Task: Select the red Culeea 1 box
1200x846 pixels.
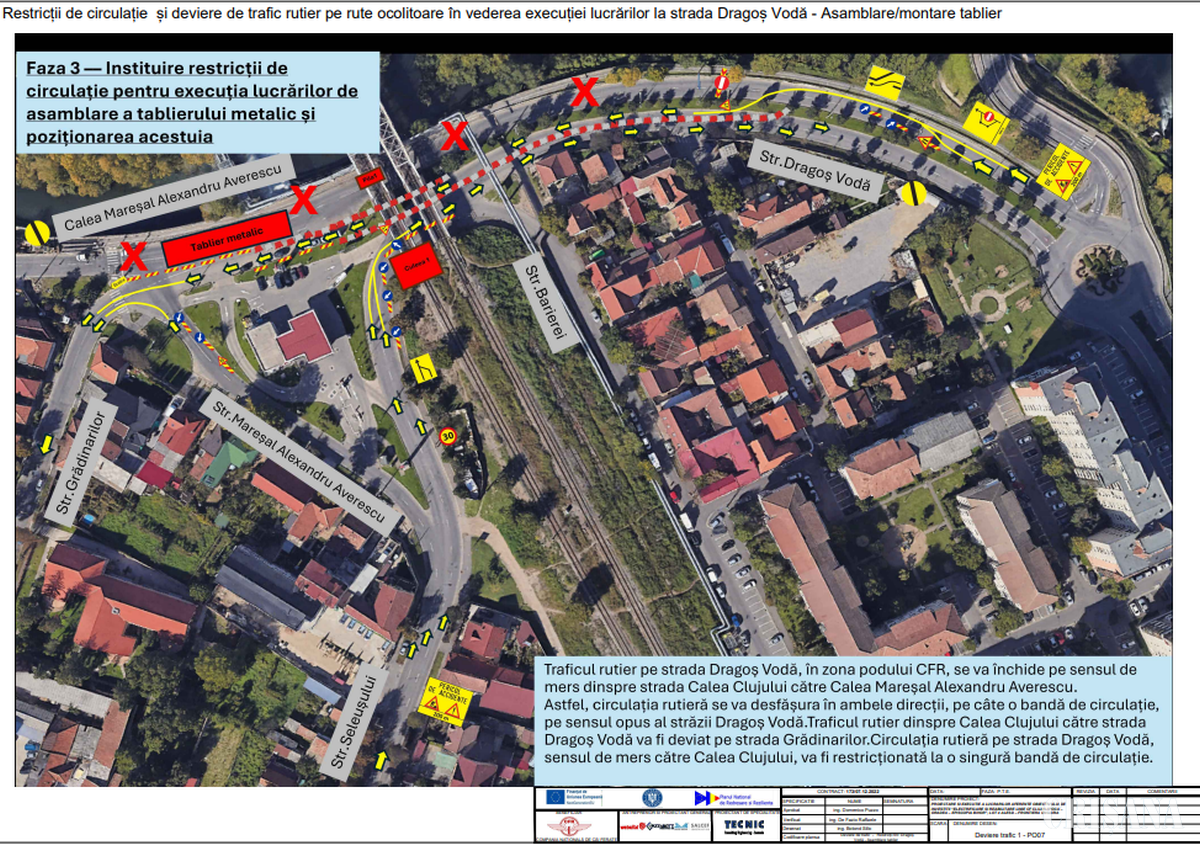Action: 418,266
